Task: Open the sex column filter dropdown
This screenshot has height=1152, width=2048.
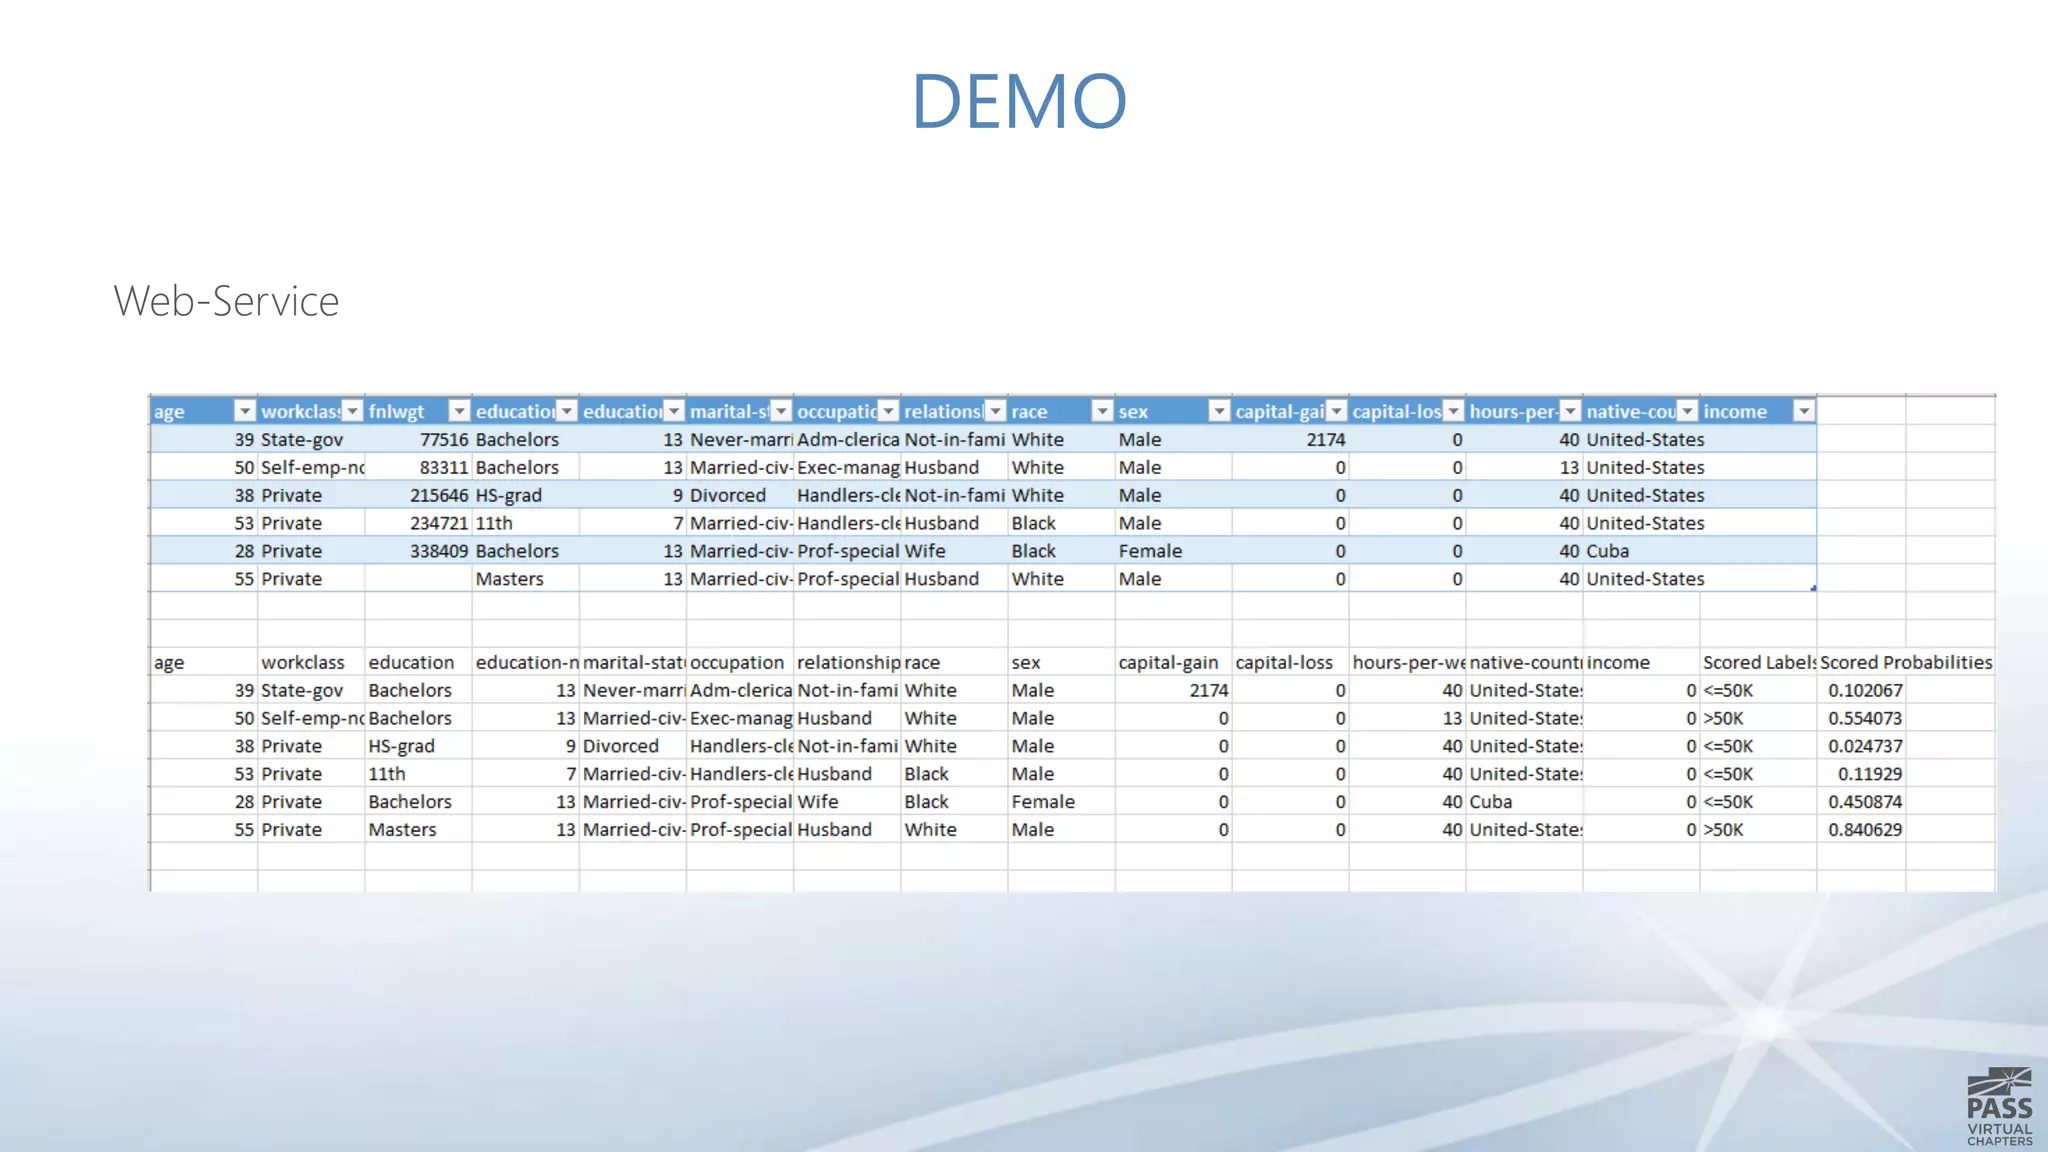Action: point(1219,411)
